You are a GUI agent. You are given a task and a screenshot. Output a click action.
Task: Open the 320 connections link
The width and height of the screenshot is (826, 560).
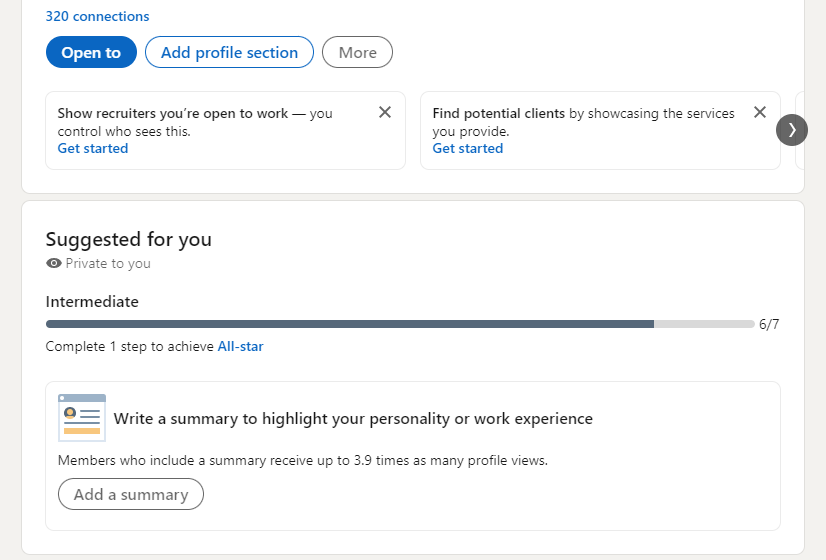pos(97,16)
